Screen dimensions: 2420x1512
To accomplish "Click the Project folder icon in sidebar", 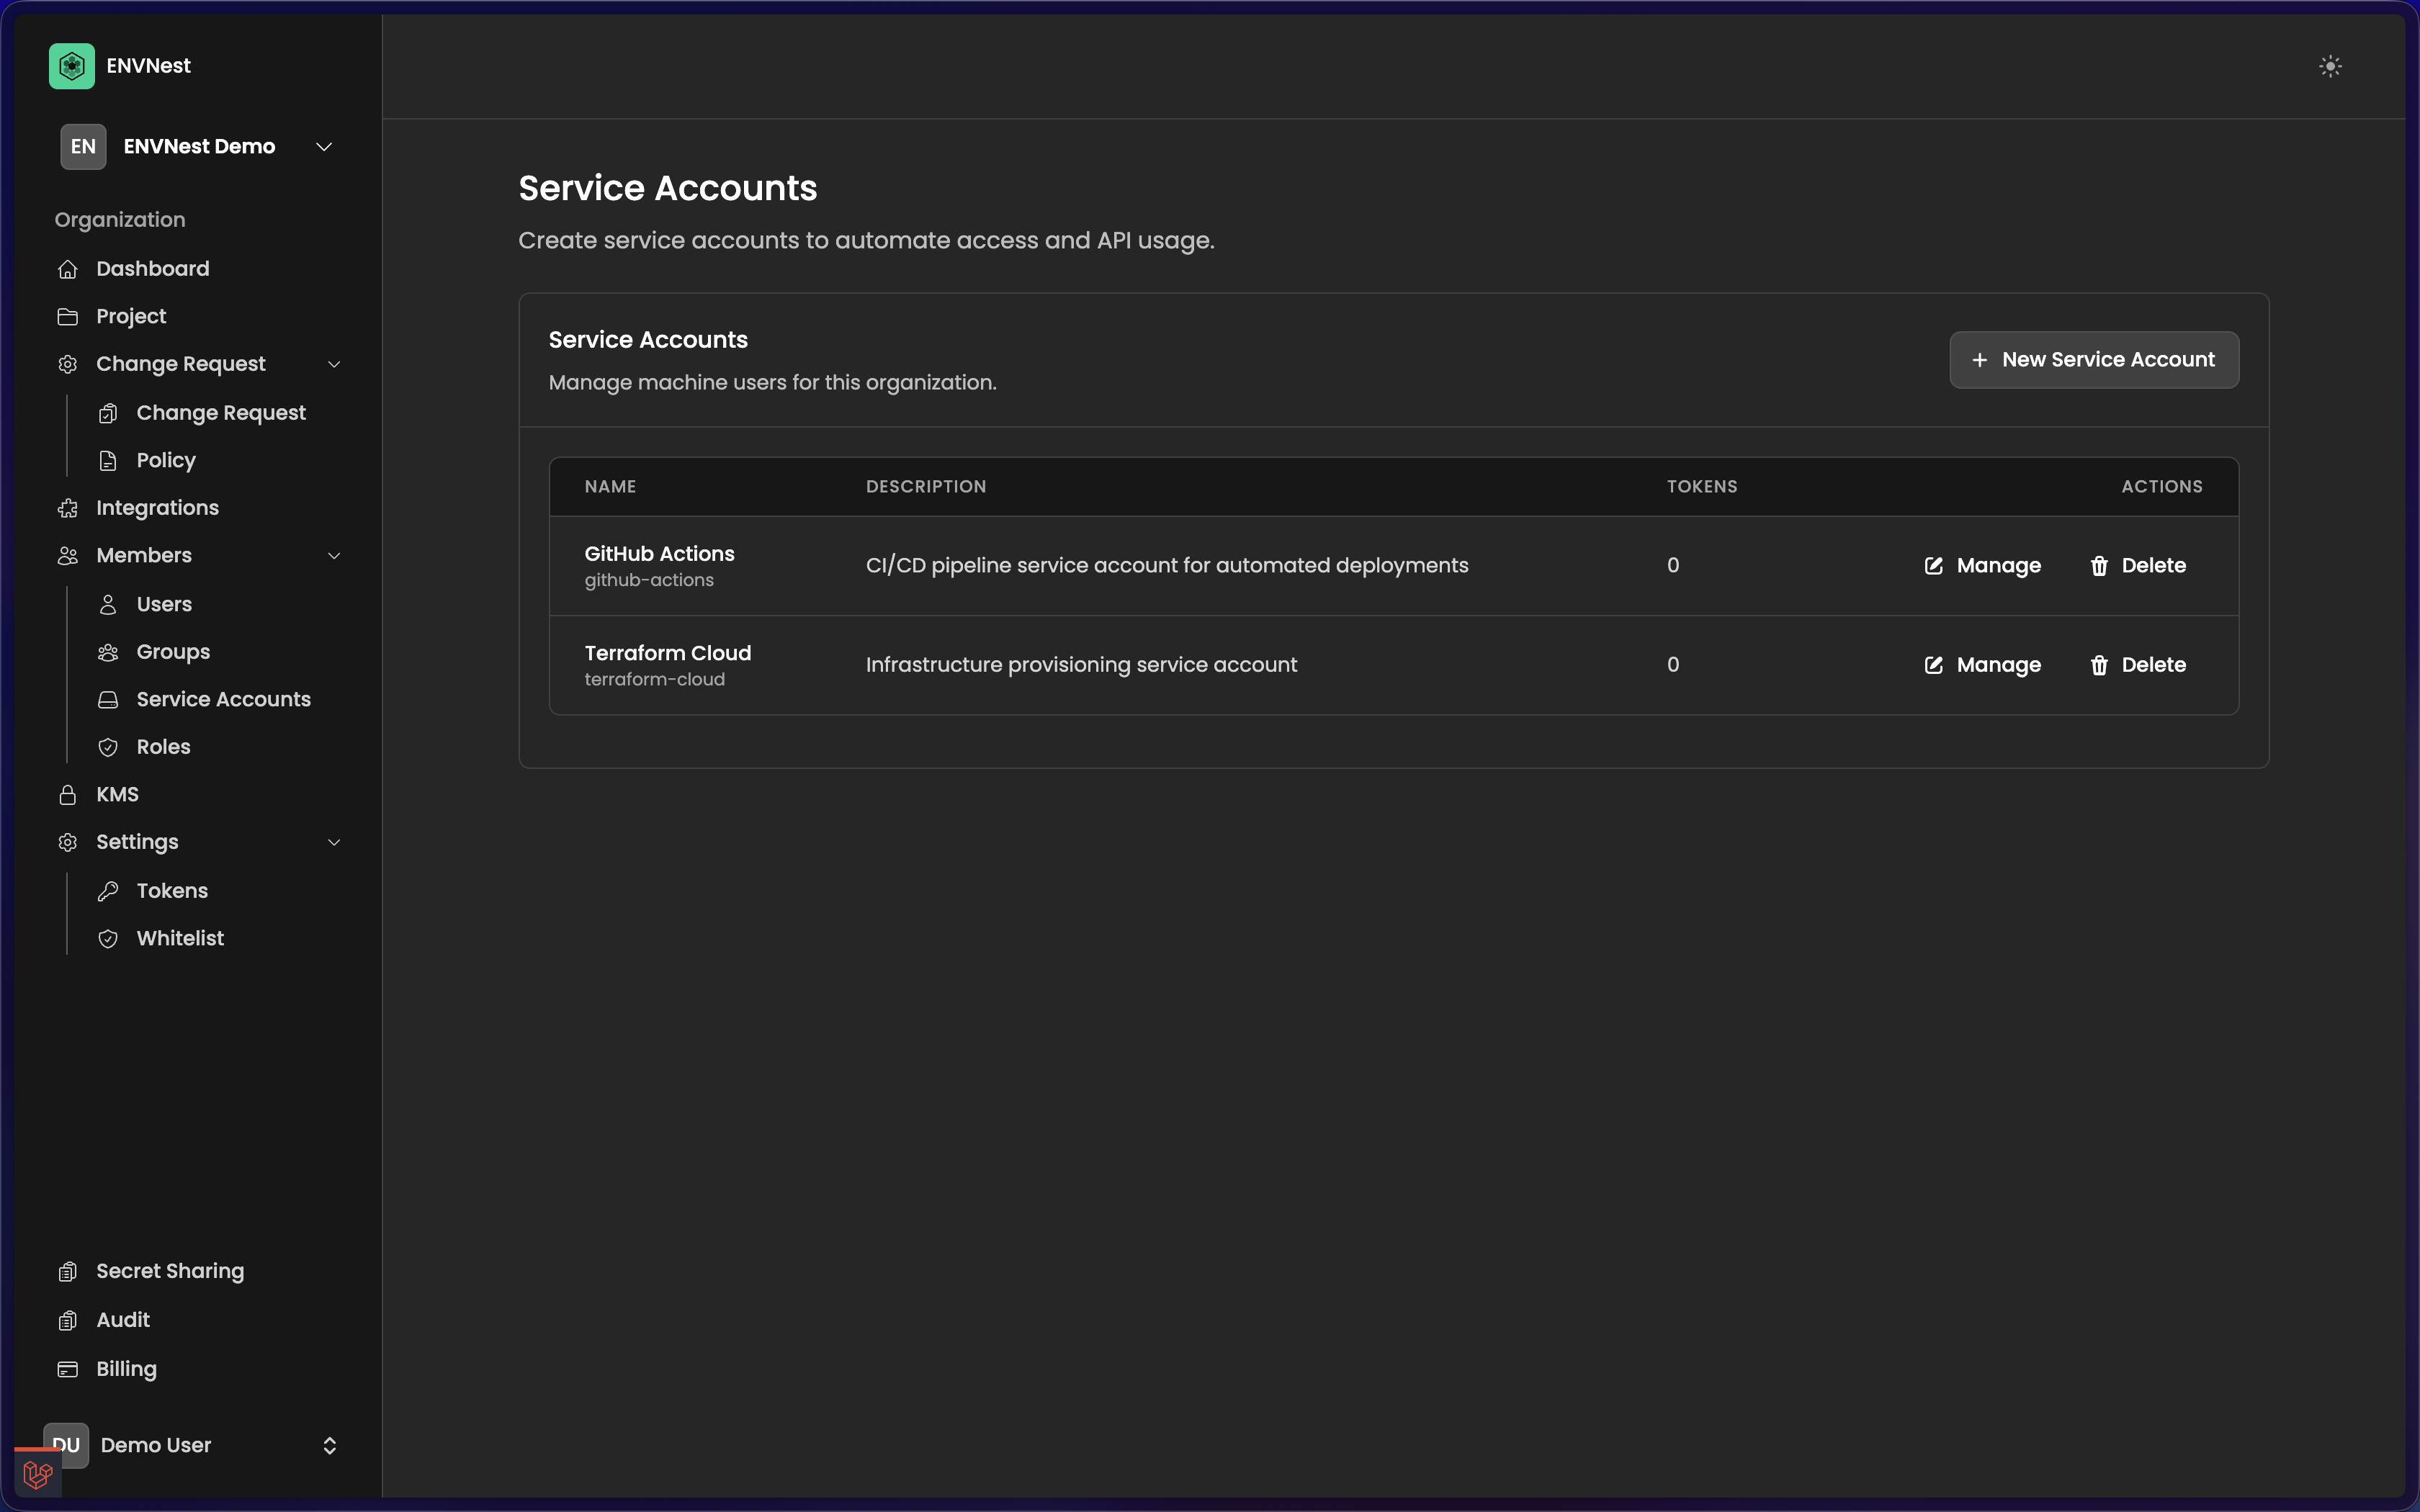I will [x=68, y=316].
